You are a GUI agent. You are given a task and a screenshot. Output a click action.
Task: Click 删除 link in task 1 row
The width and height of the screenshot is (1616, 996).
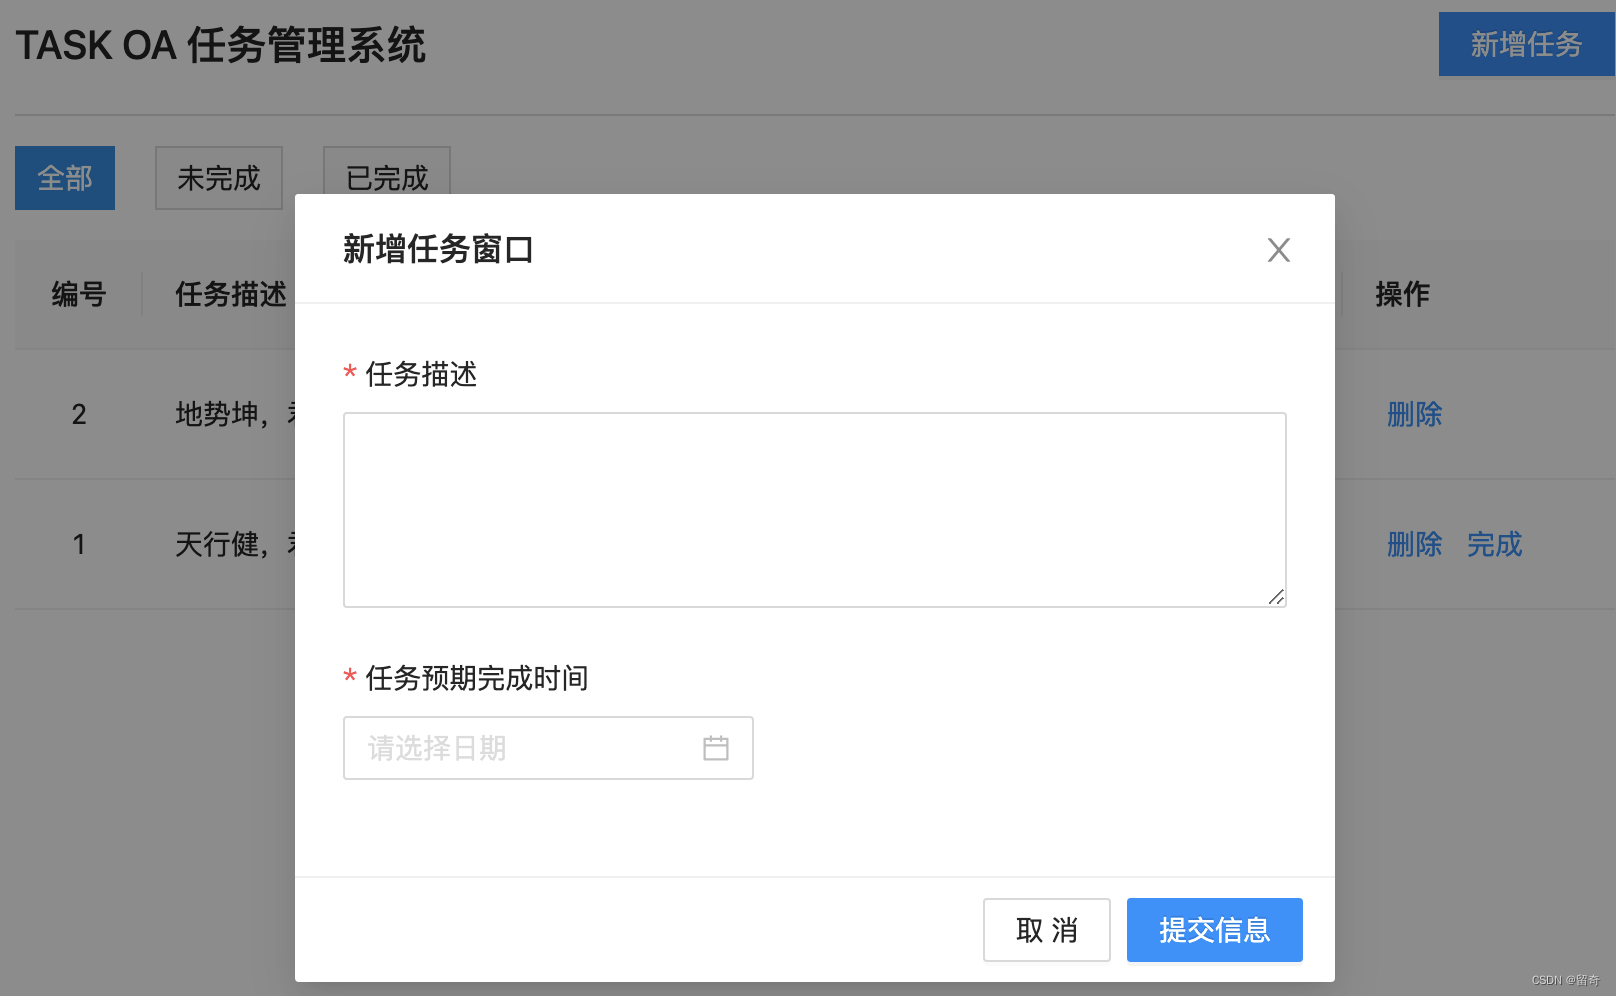(1414, 544)
